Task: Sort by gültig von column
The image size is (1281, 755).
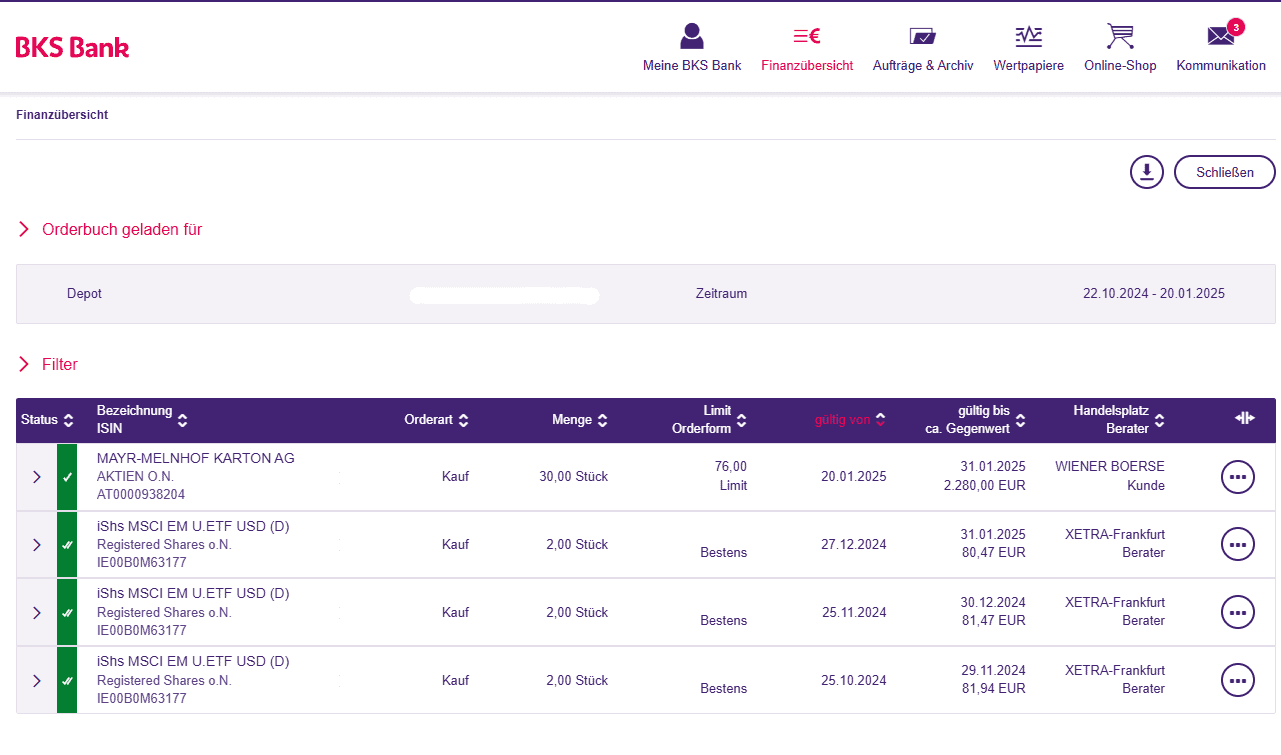Action: coord(850,420)
